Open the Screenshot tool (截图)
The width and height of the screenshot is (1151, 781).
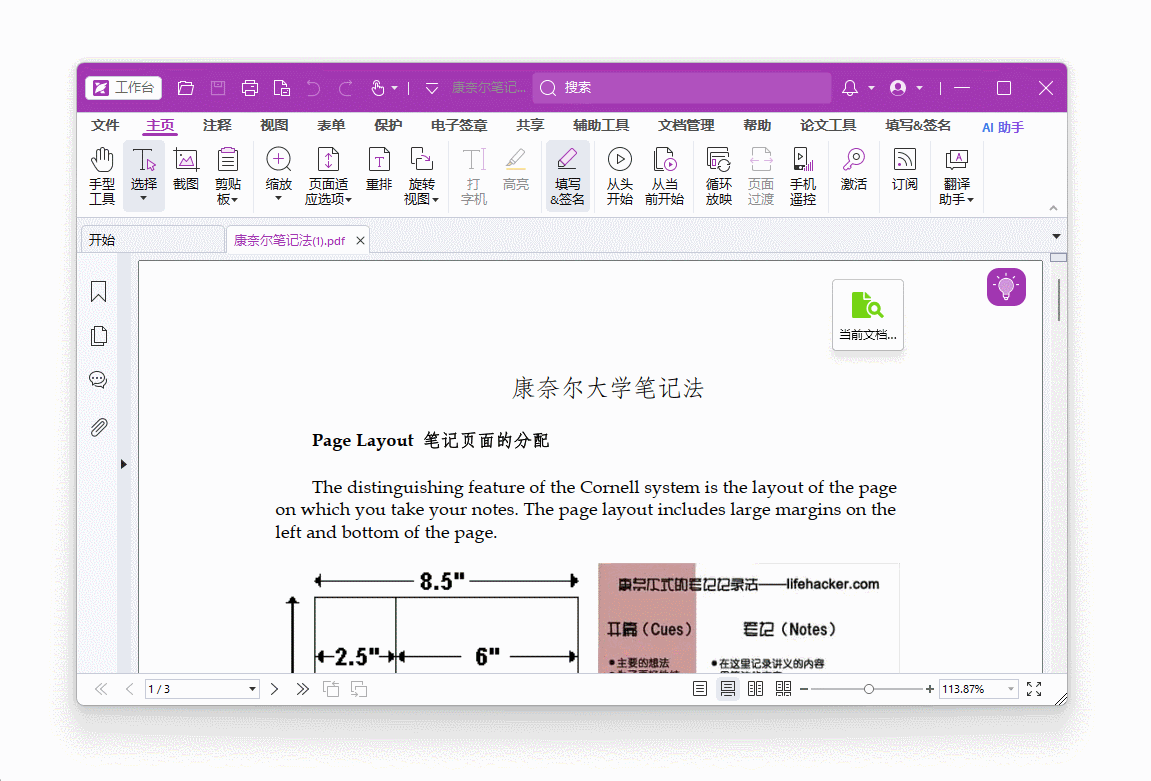click(x=186, y=170)
